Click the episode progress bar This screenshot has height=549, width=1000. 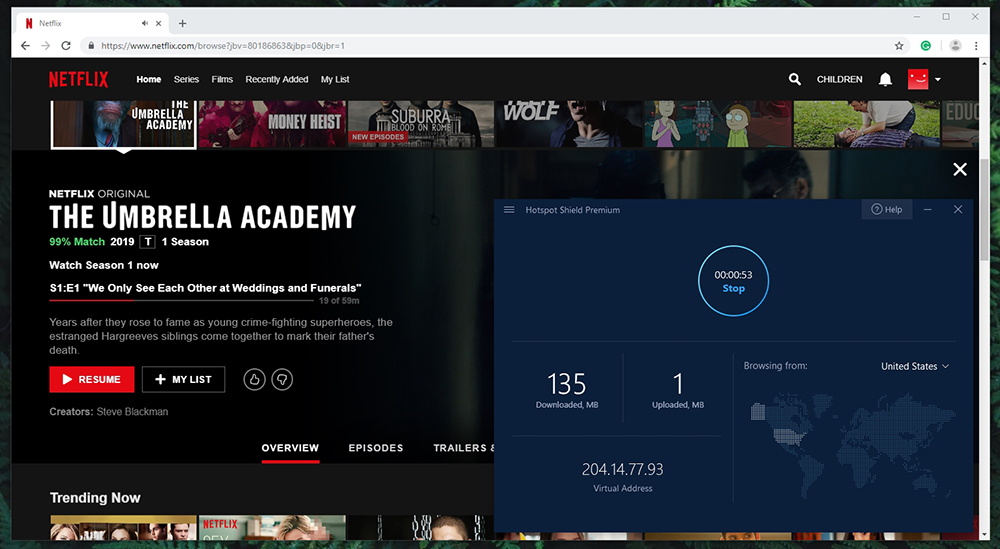tap(181, 300)
